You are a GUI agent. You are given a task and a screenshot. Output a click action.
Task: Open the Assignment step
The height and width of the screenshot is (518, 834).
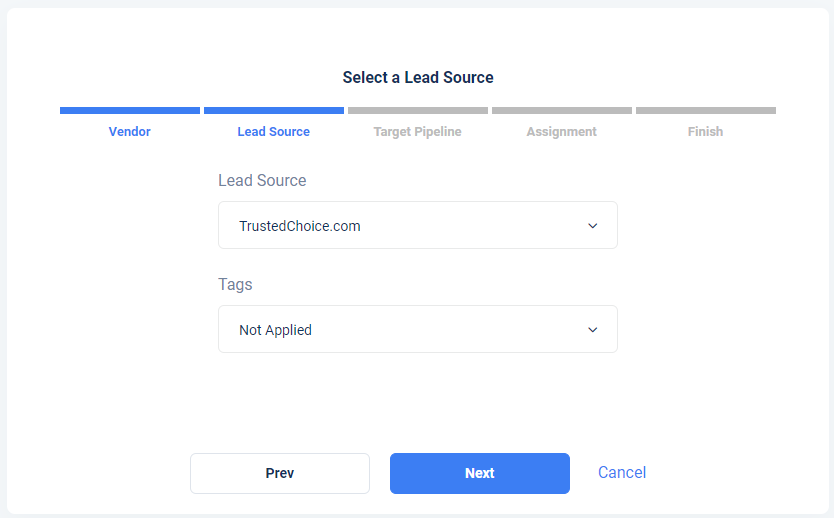click(562, 132)
